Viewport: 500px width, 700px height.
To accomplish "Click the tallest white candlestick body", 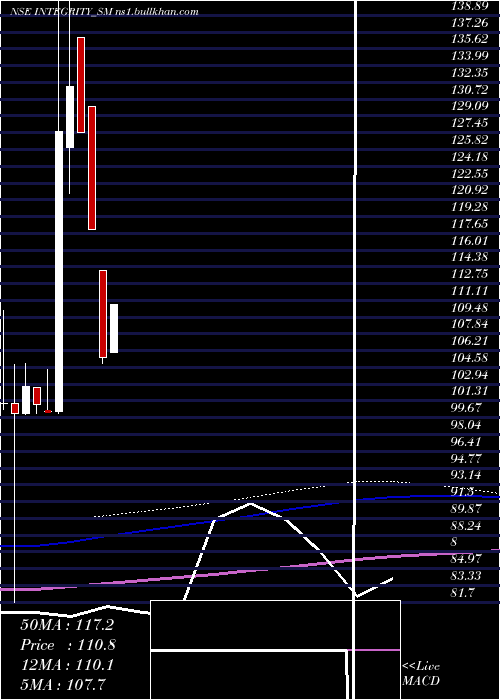I will tap(59, 271).
